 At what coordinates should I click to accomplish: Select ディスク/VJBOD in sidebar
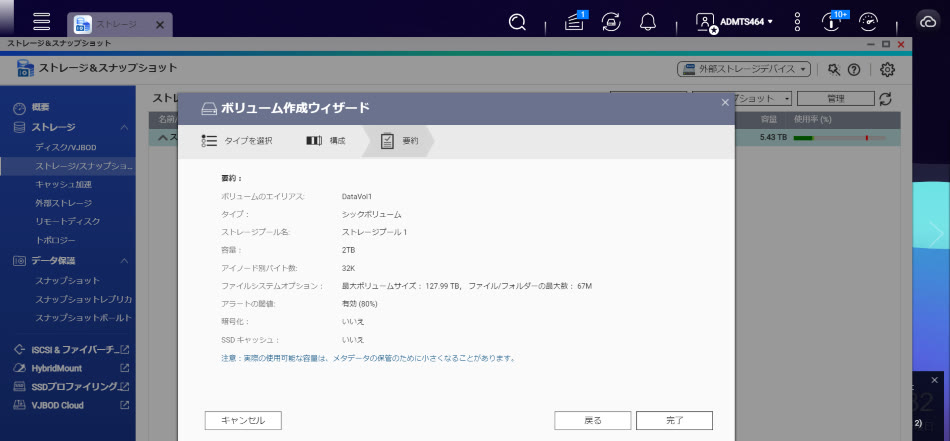[x=65, y=147]
